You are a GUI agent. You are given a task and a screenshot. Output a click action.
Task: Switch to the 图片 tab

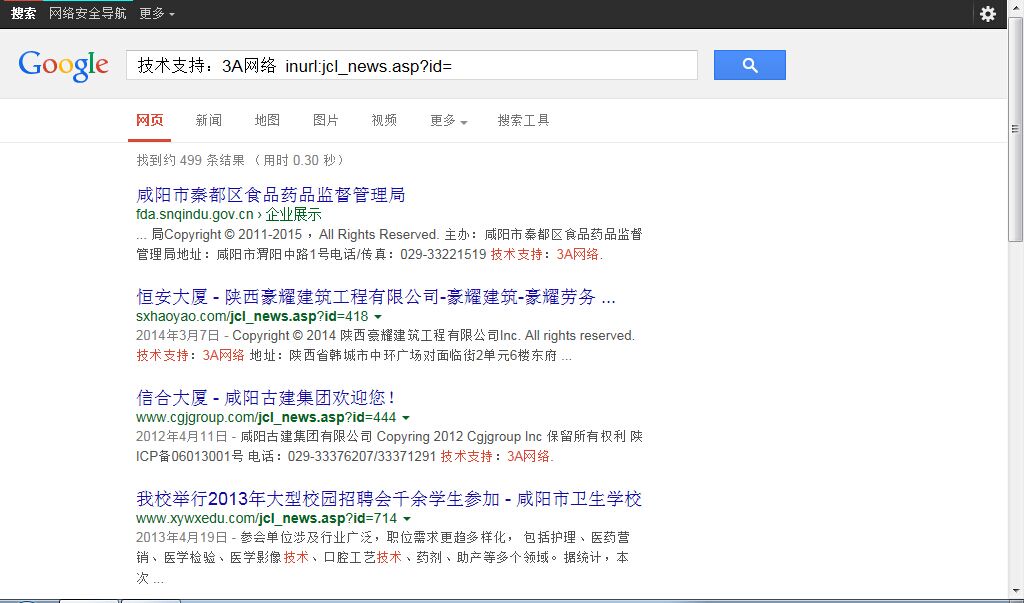325,120
